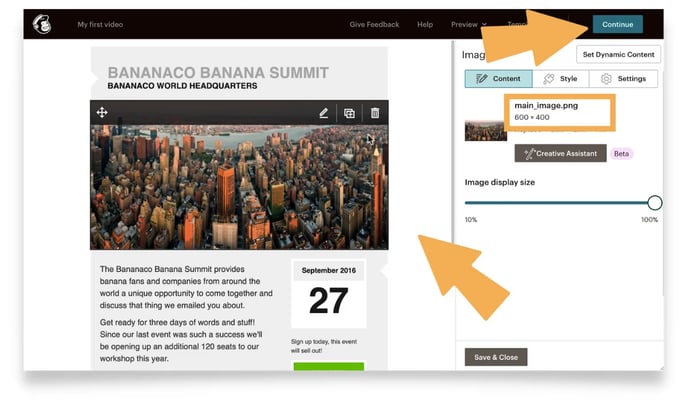
Task: Launch Creative Assistant
Action: tap(560, 153)
